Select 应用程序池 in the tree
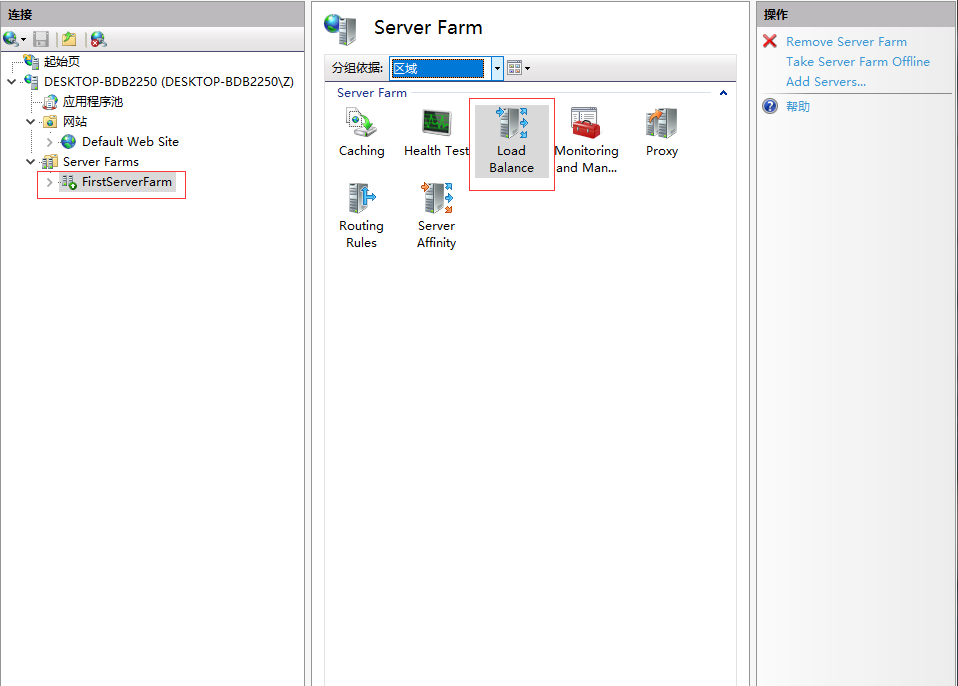 93,101
